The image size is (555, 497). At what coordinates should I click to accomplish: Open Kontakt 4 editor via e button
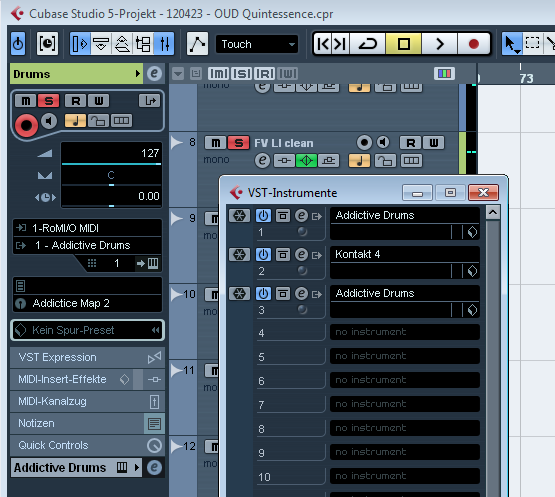pos(302,255)
